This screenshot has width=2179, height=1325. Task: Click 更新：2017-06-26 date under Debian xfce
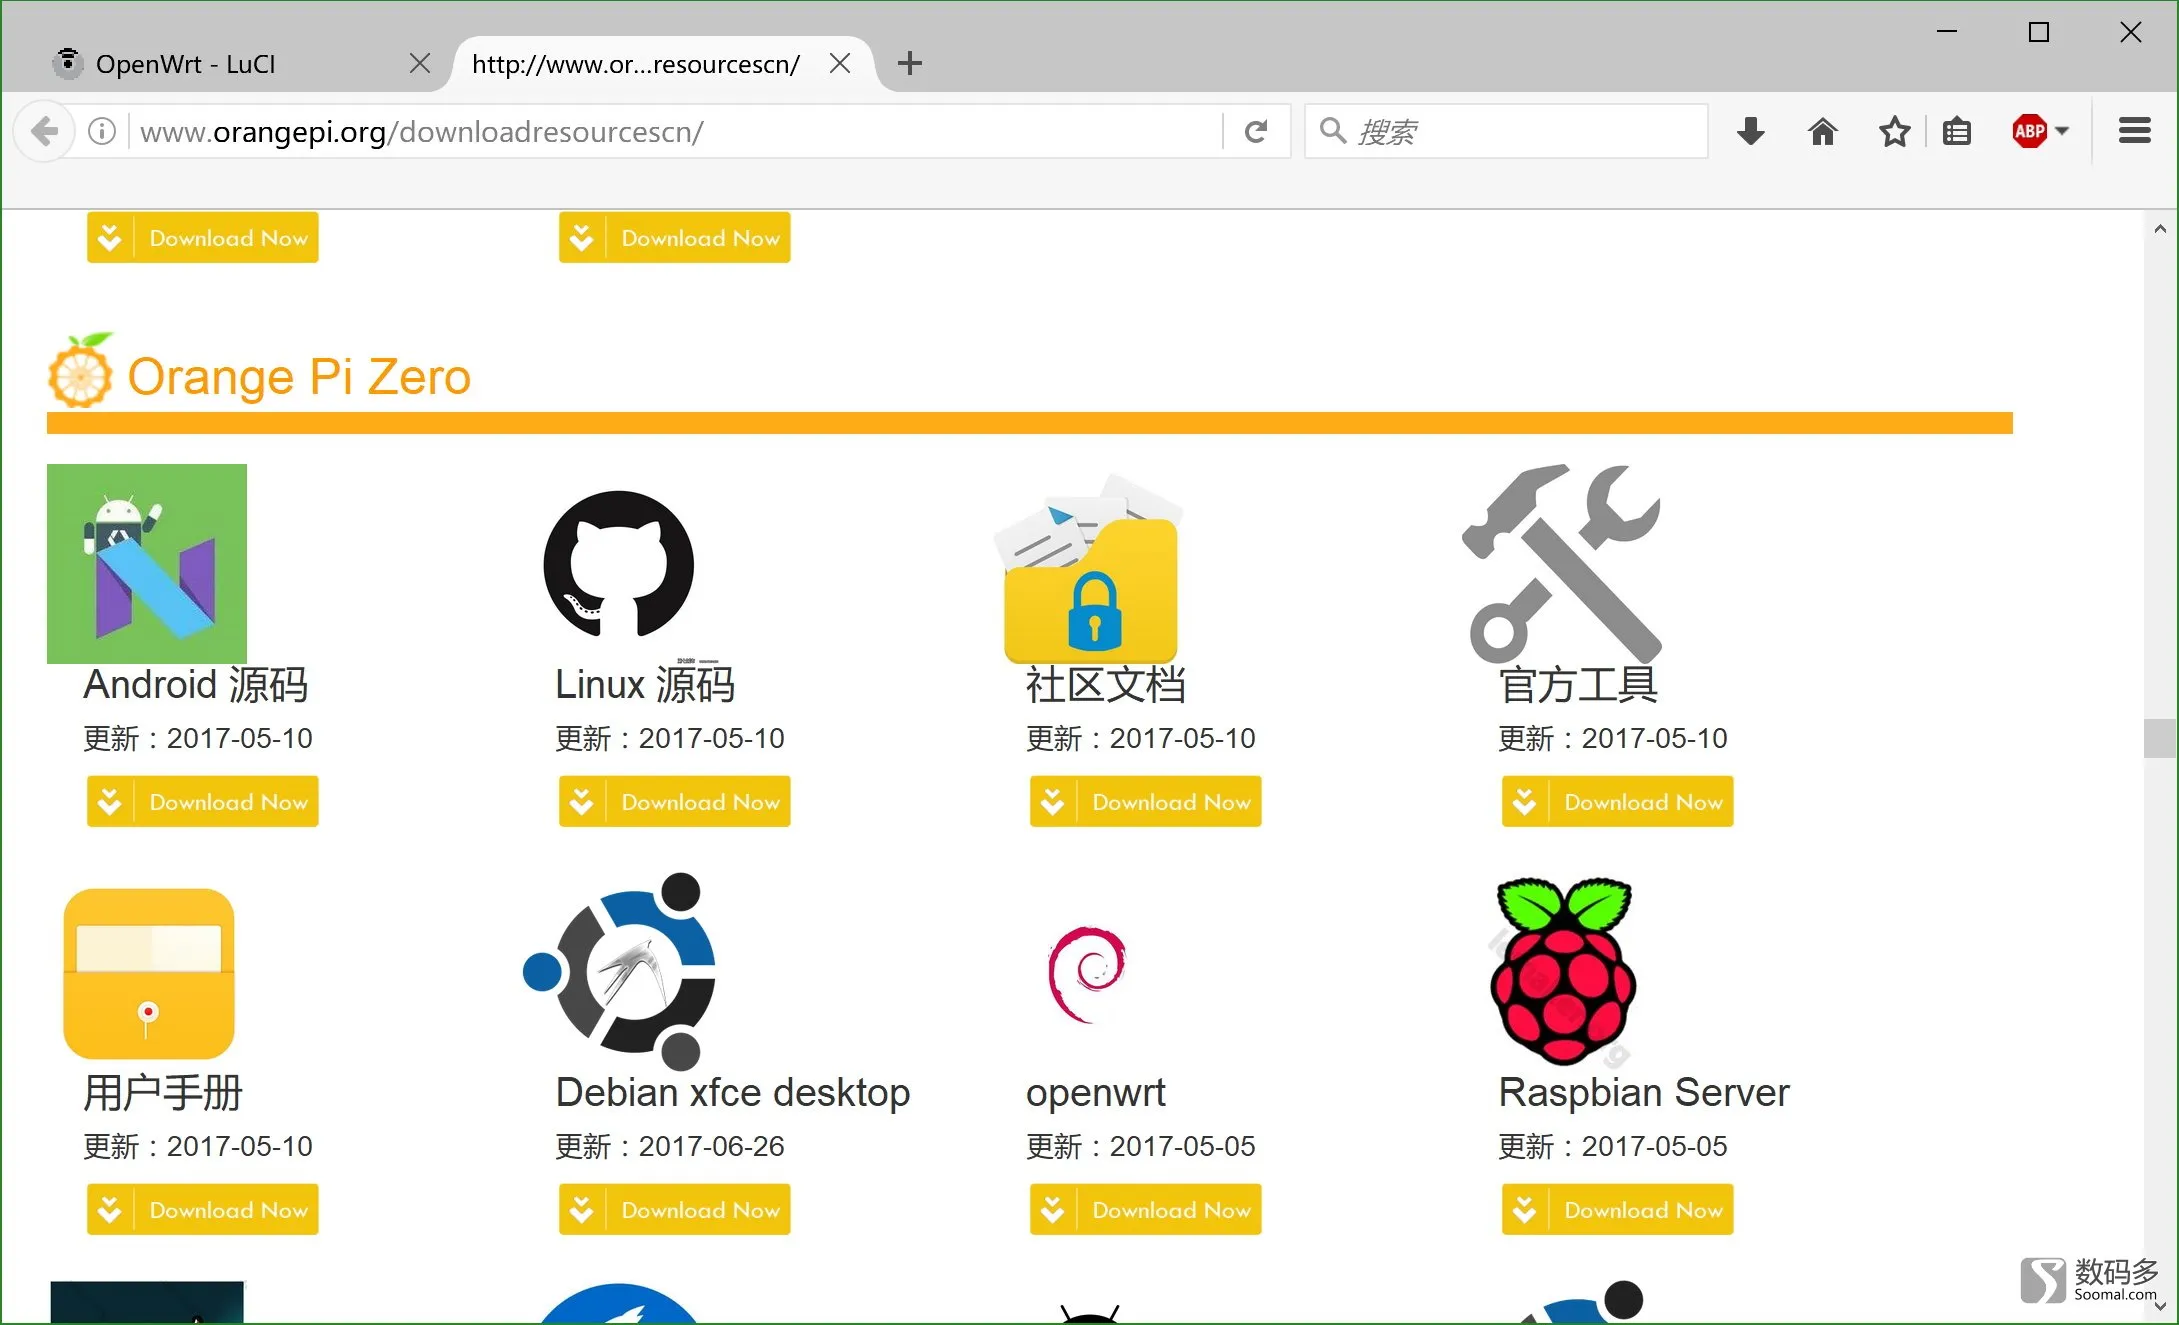(x=670, y=1146)
